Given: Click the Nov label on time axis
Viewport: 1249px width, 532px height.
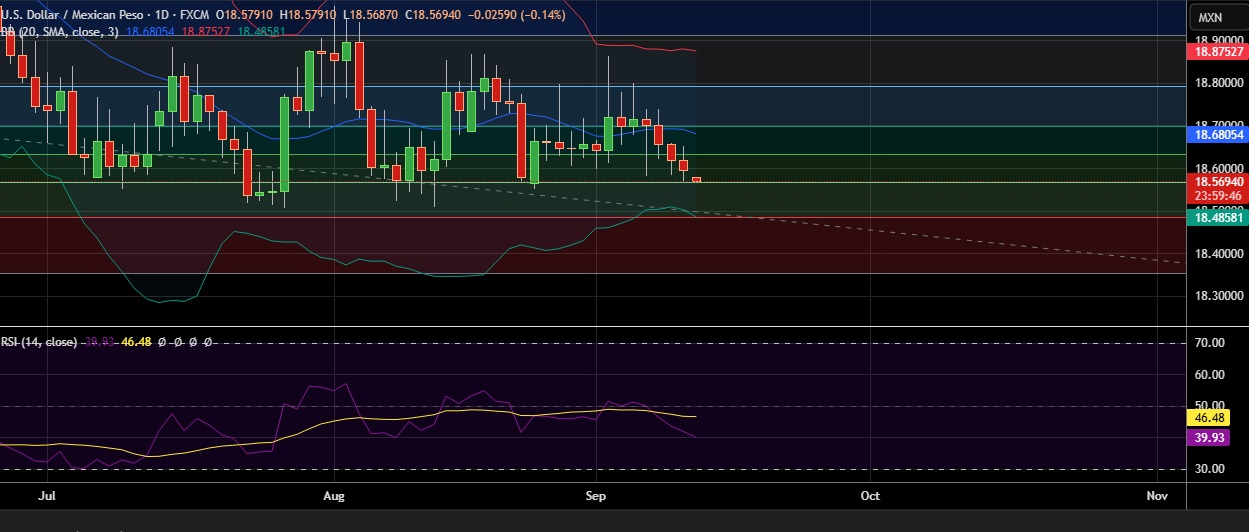Looking at the screenshot, I should point(1157,495).
